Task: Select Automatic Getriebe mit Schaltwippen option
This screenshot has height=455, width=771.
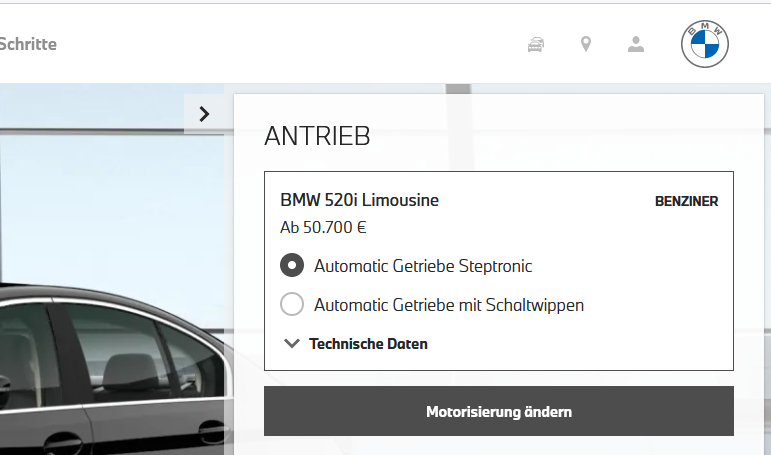Action: click(x=292, y=304)
